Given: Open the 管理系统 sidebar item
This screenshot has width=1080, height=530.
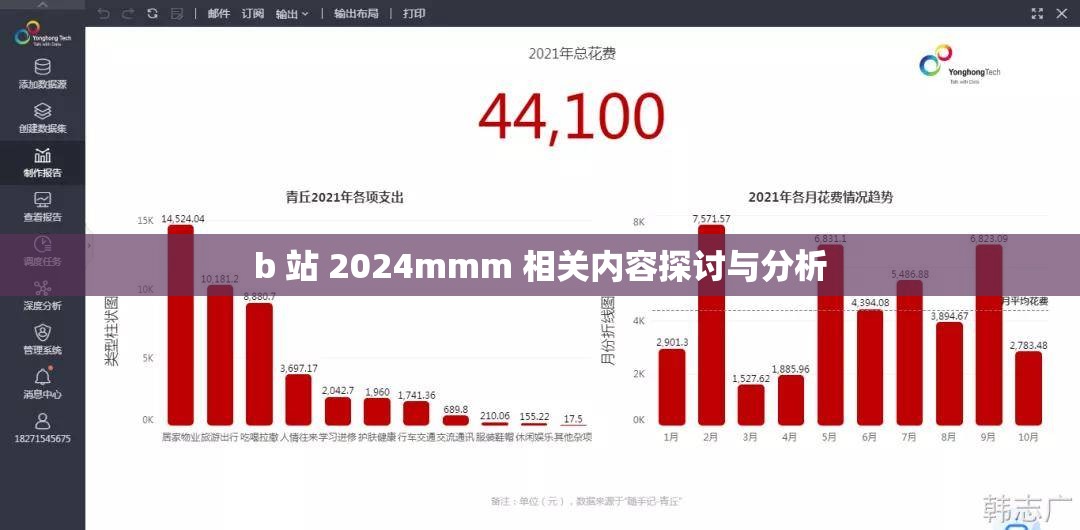Looking at the screenshot, I should [x=42, y=340].
